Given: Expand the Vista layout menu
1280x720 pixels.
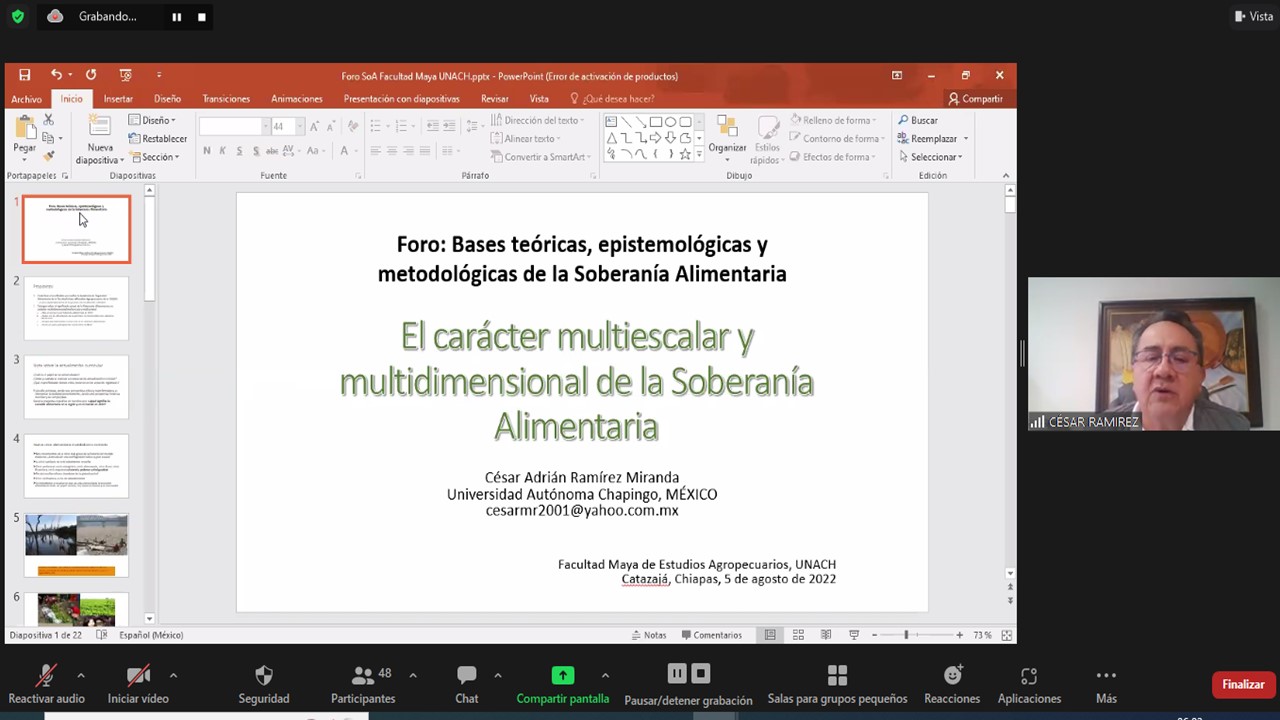Looking at the screenshot, I should coord(1253,16).
